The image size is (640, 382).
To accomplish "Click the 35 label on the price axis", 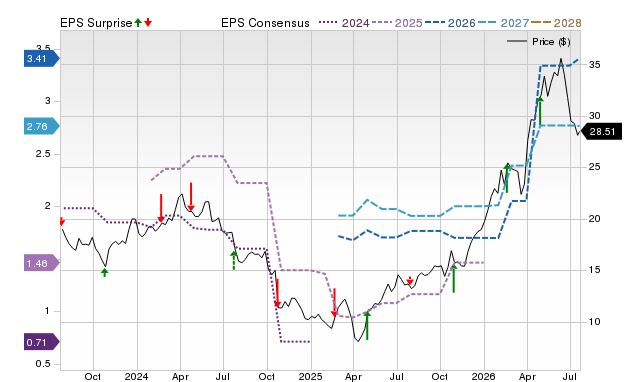I will 594,64.
